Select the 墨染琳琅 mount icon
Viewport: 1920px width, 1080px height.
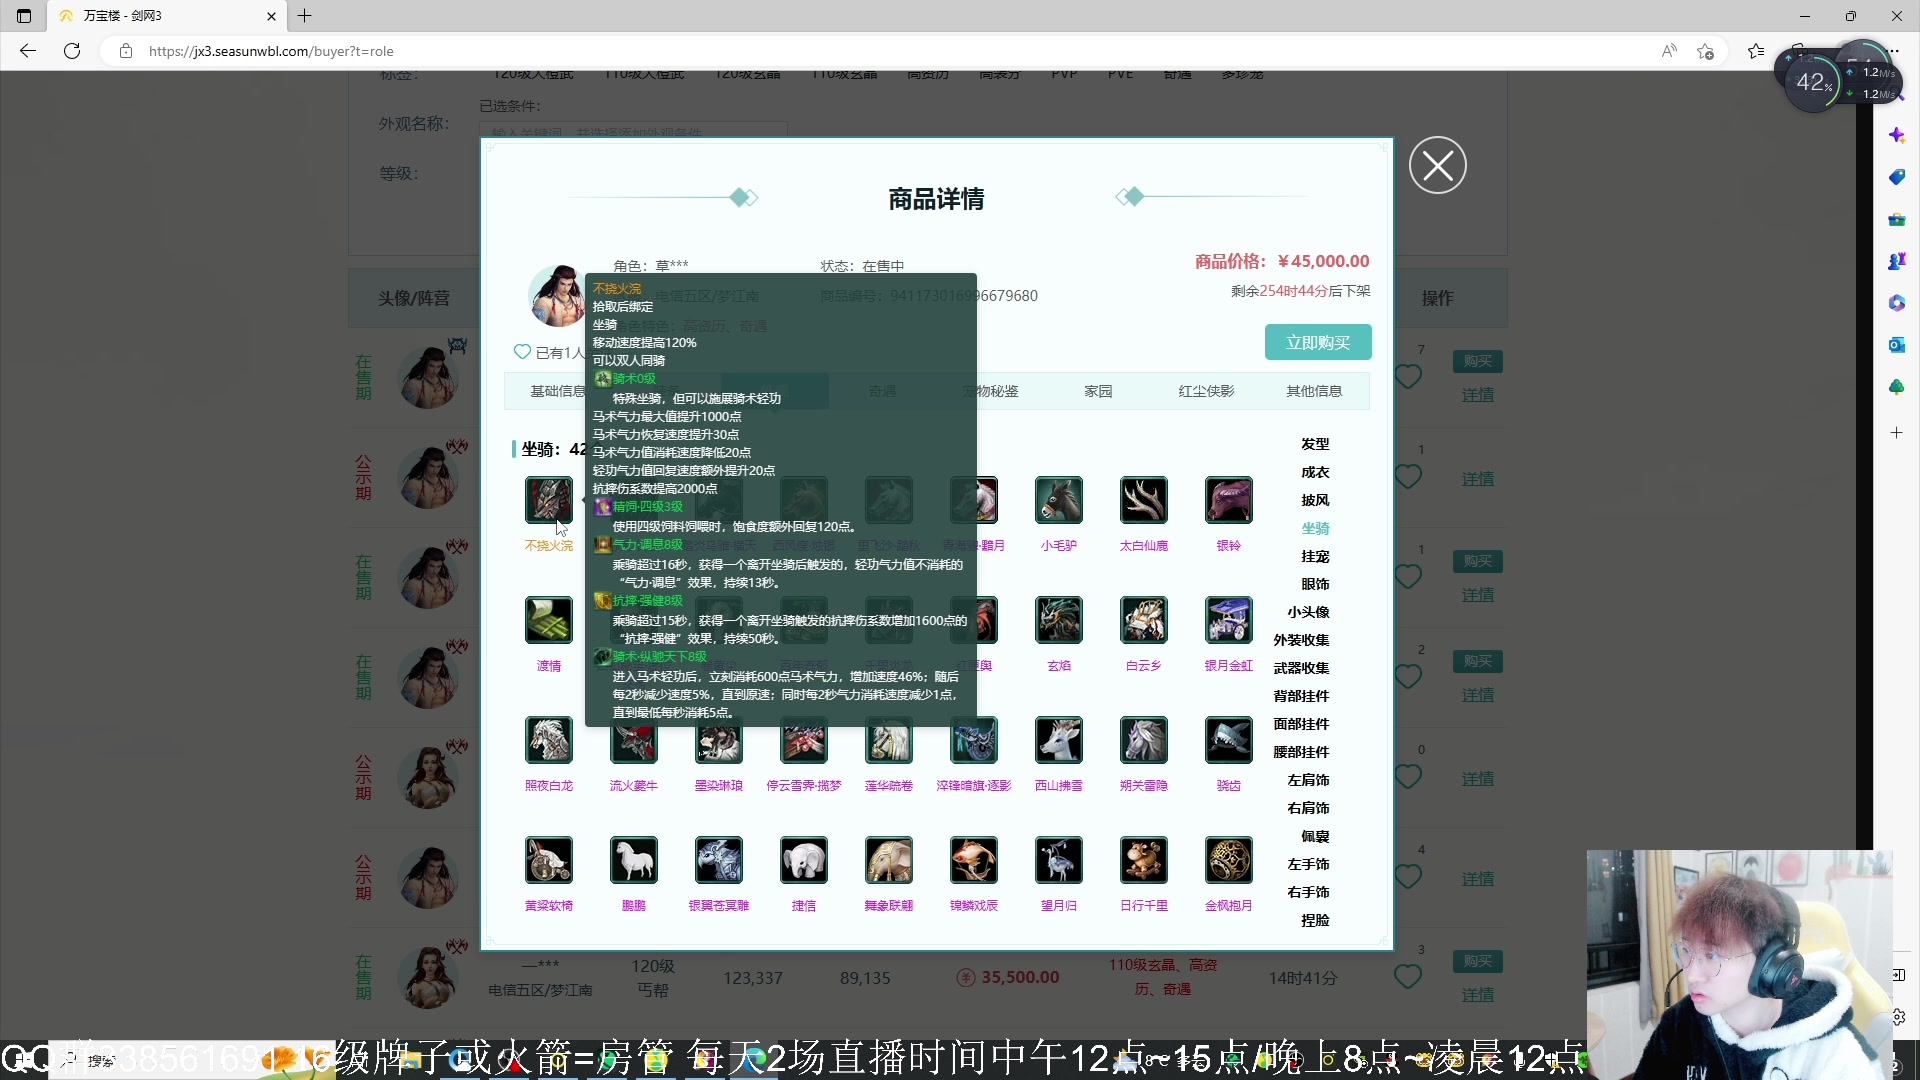point(719,740)
